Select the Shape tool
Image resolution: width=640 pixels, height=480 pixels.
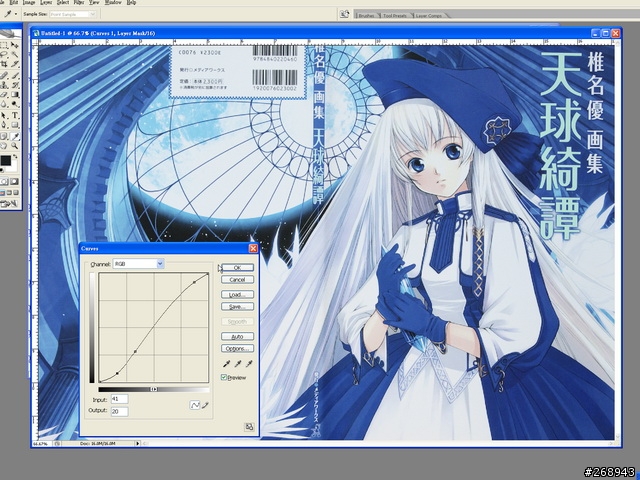[15, 124]
